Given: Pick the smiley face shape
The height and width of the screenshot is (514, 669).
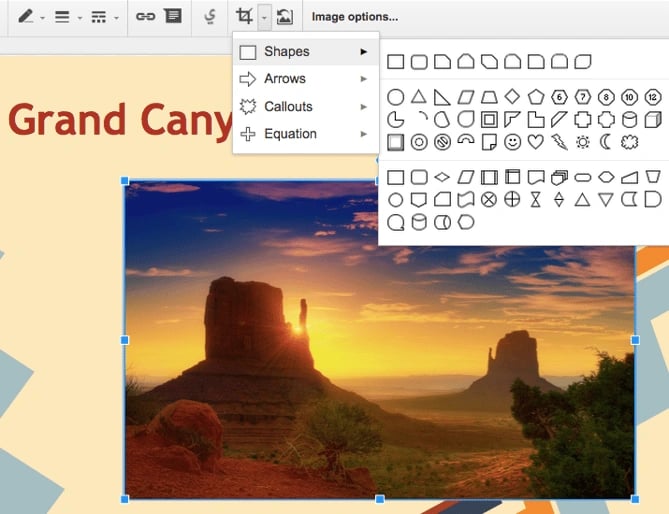Looking at the screenshot, I should (x=512, y=142).
